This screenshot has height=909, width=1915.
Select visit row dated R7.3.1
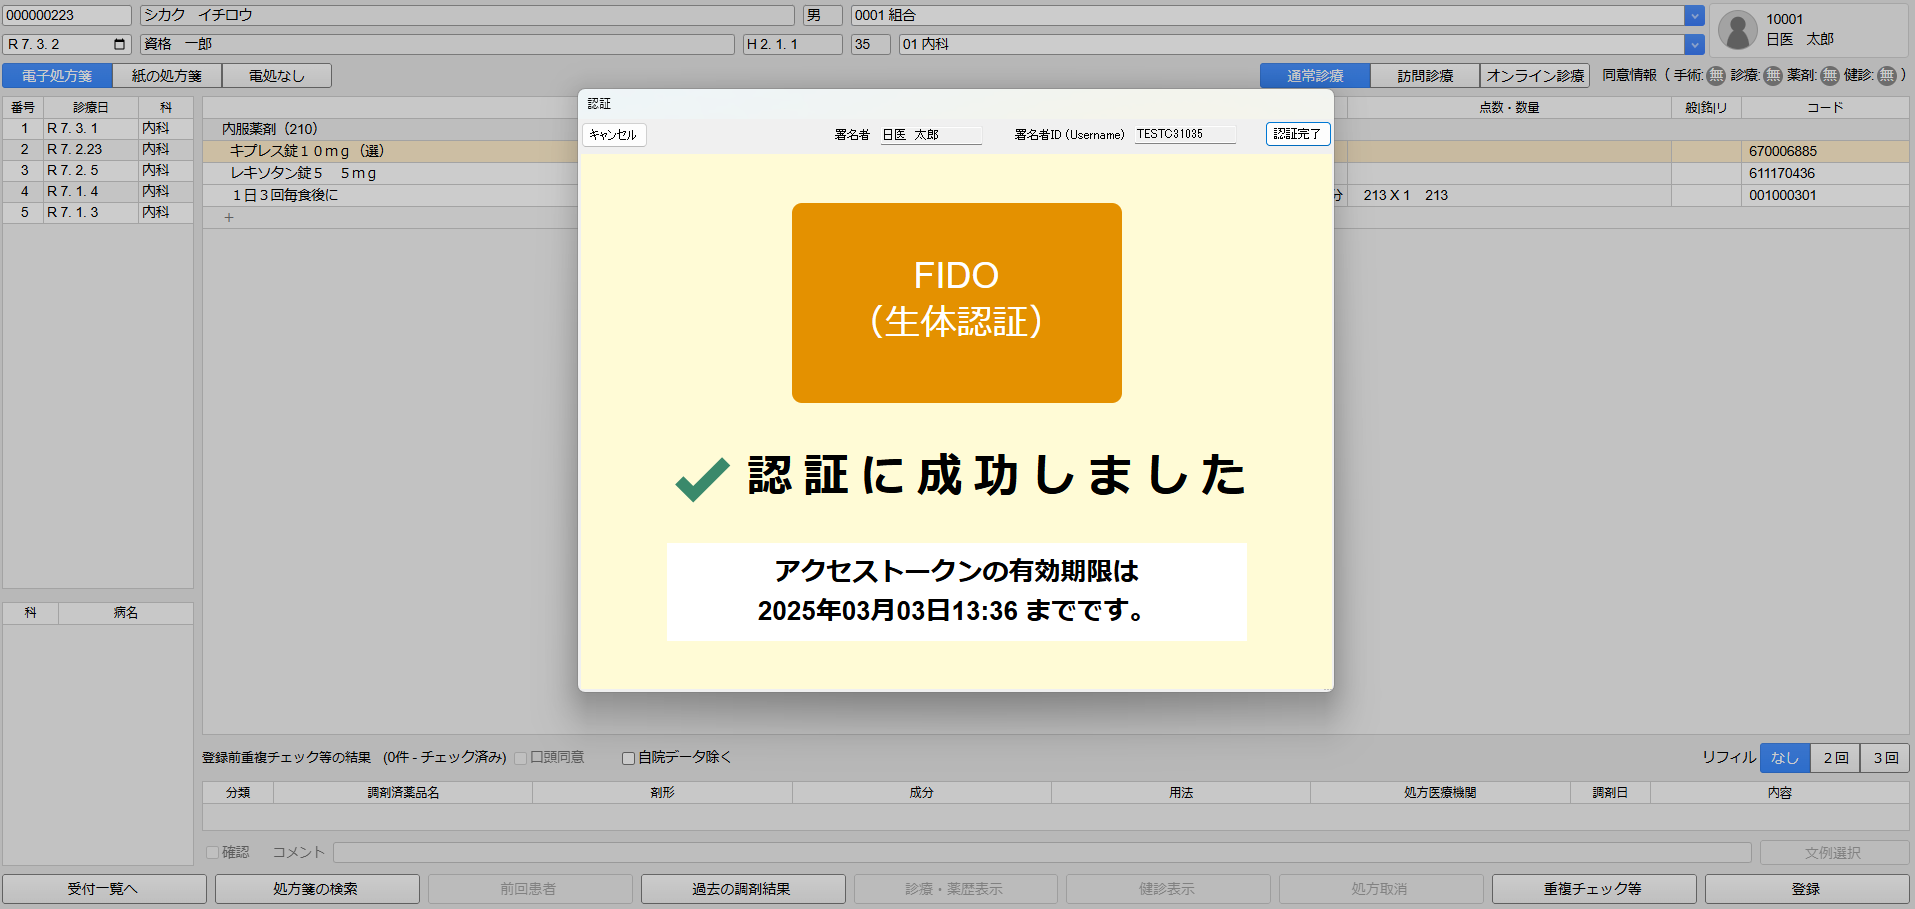[98, 129]
